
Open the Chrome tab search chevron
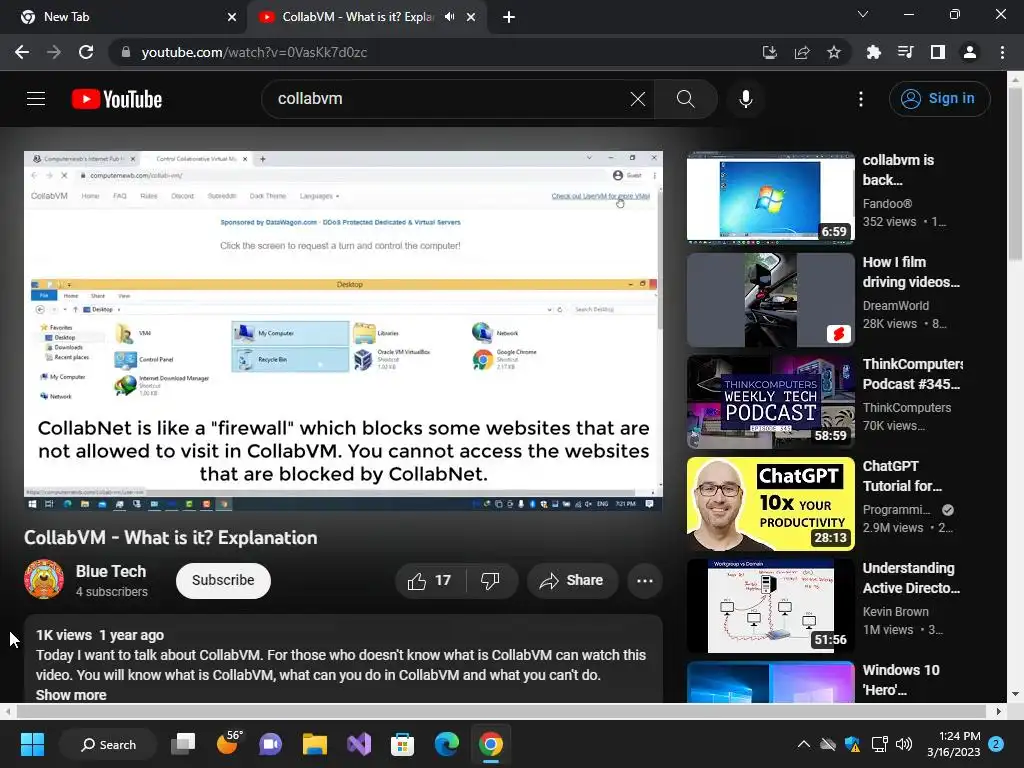[863, 14]
